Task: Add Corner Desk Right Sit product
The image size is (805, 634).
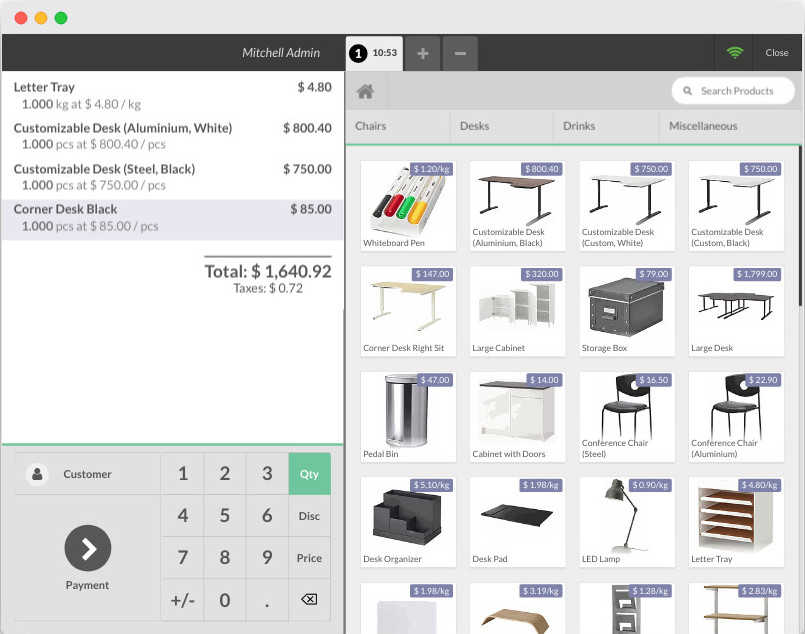Action: coord(408,311)
